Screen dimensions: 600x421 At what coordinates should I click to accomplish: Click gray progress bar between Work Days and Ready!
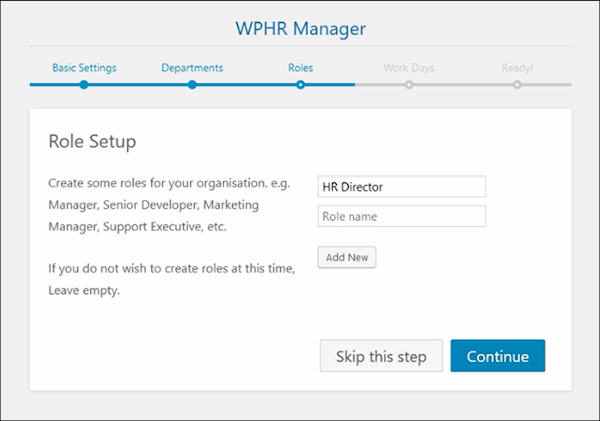[463, 85]
